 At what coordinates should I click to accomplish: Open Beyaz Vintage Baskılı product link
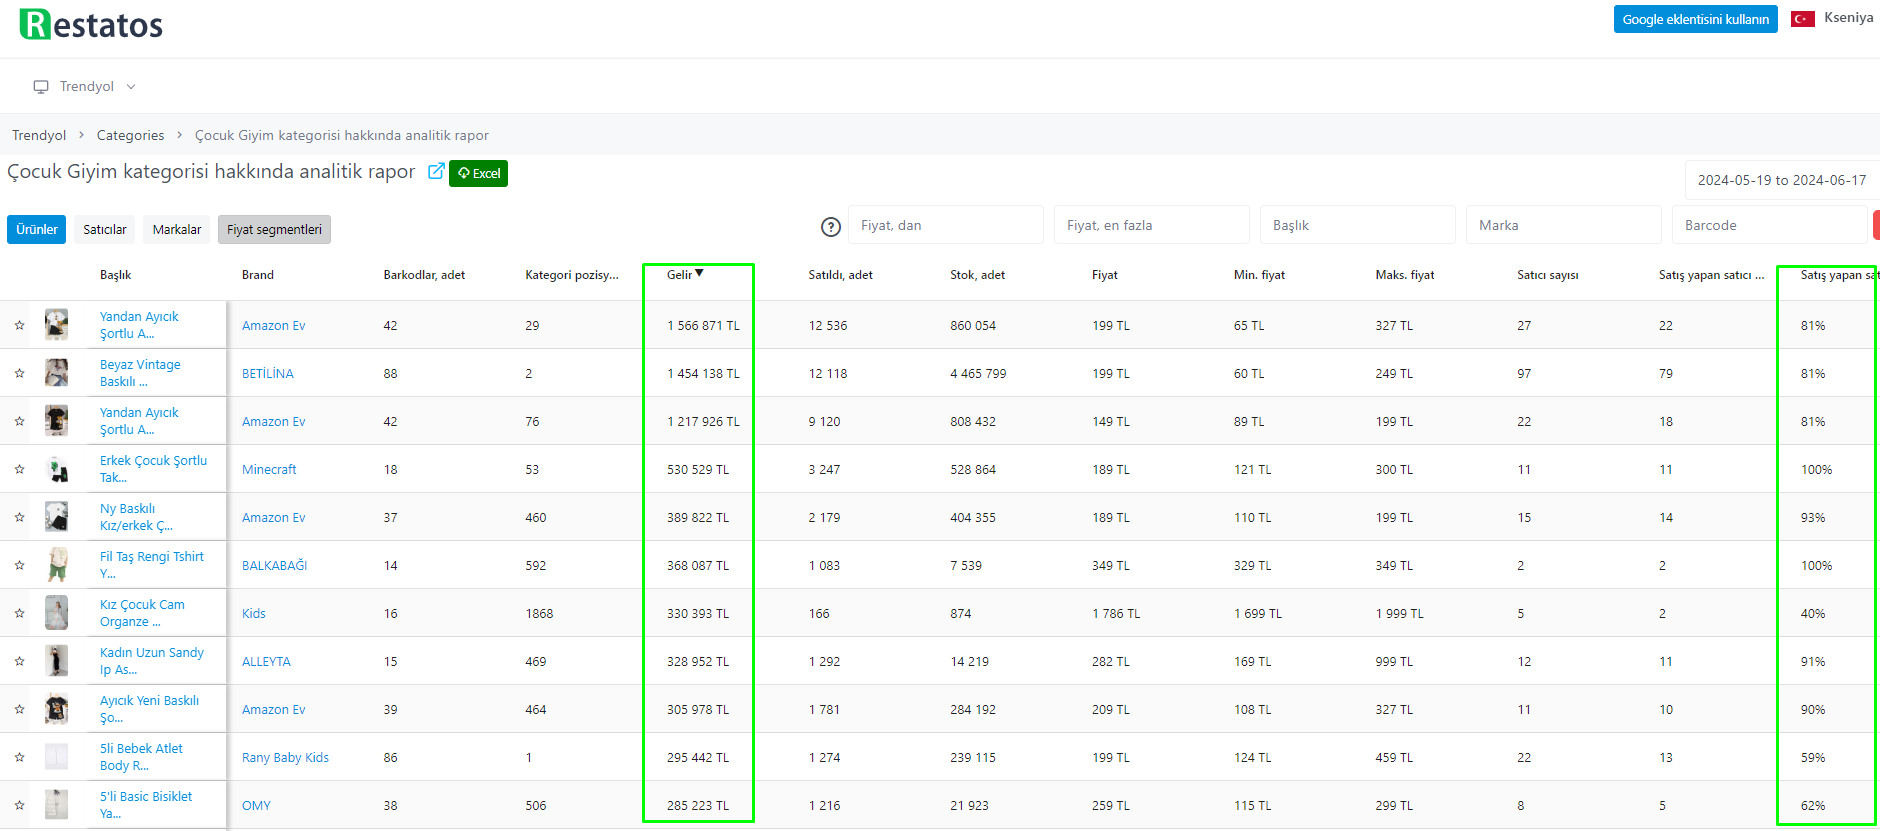click(140, 373)
